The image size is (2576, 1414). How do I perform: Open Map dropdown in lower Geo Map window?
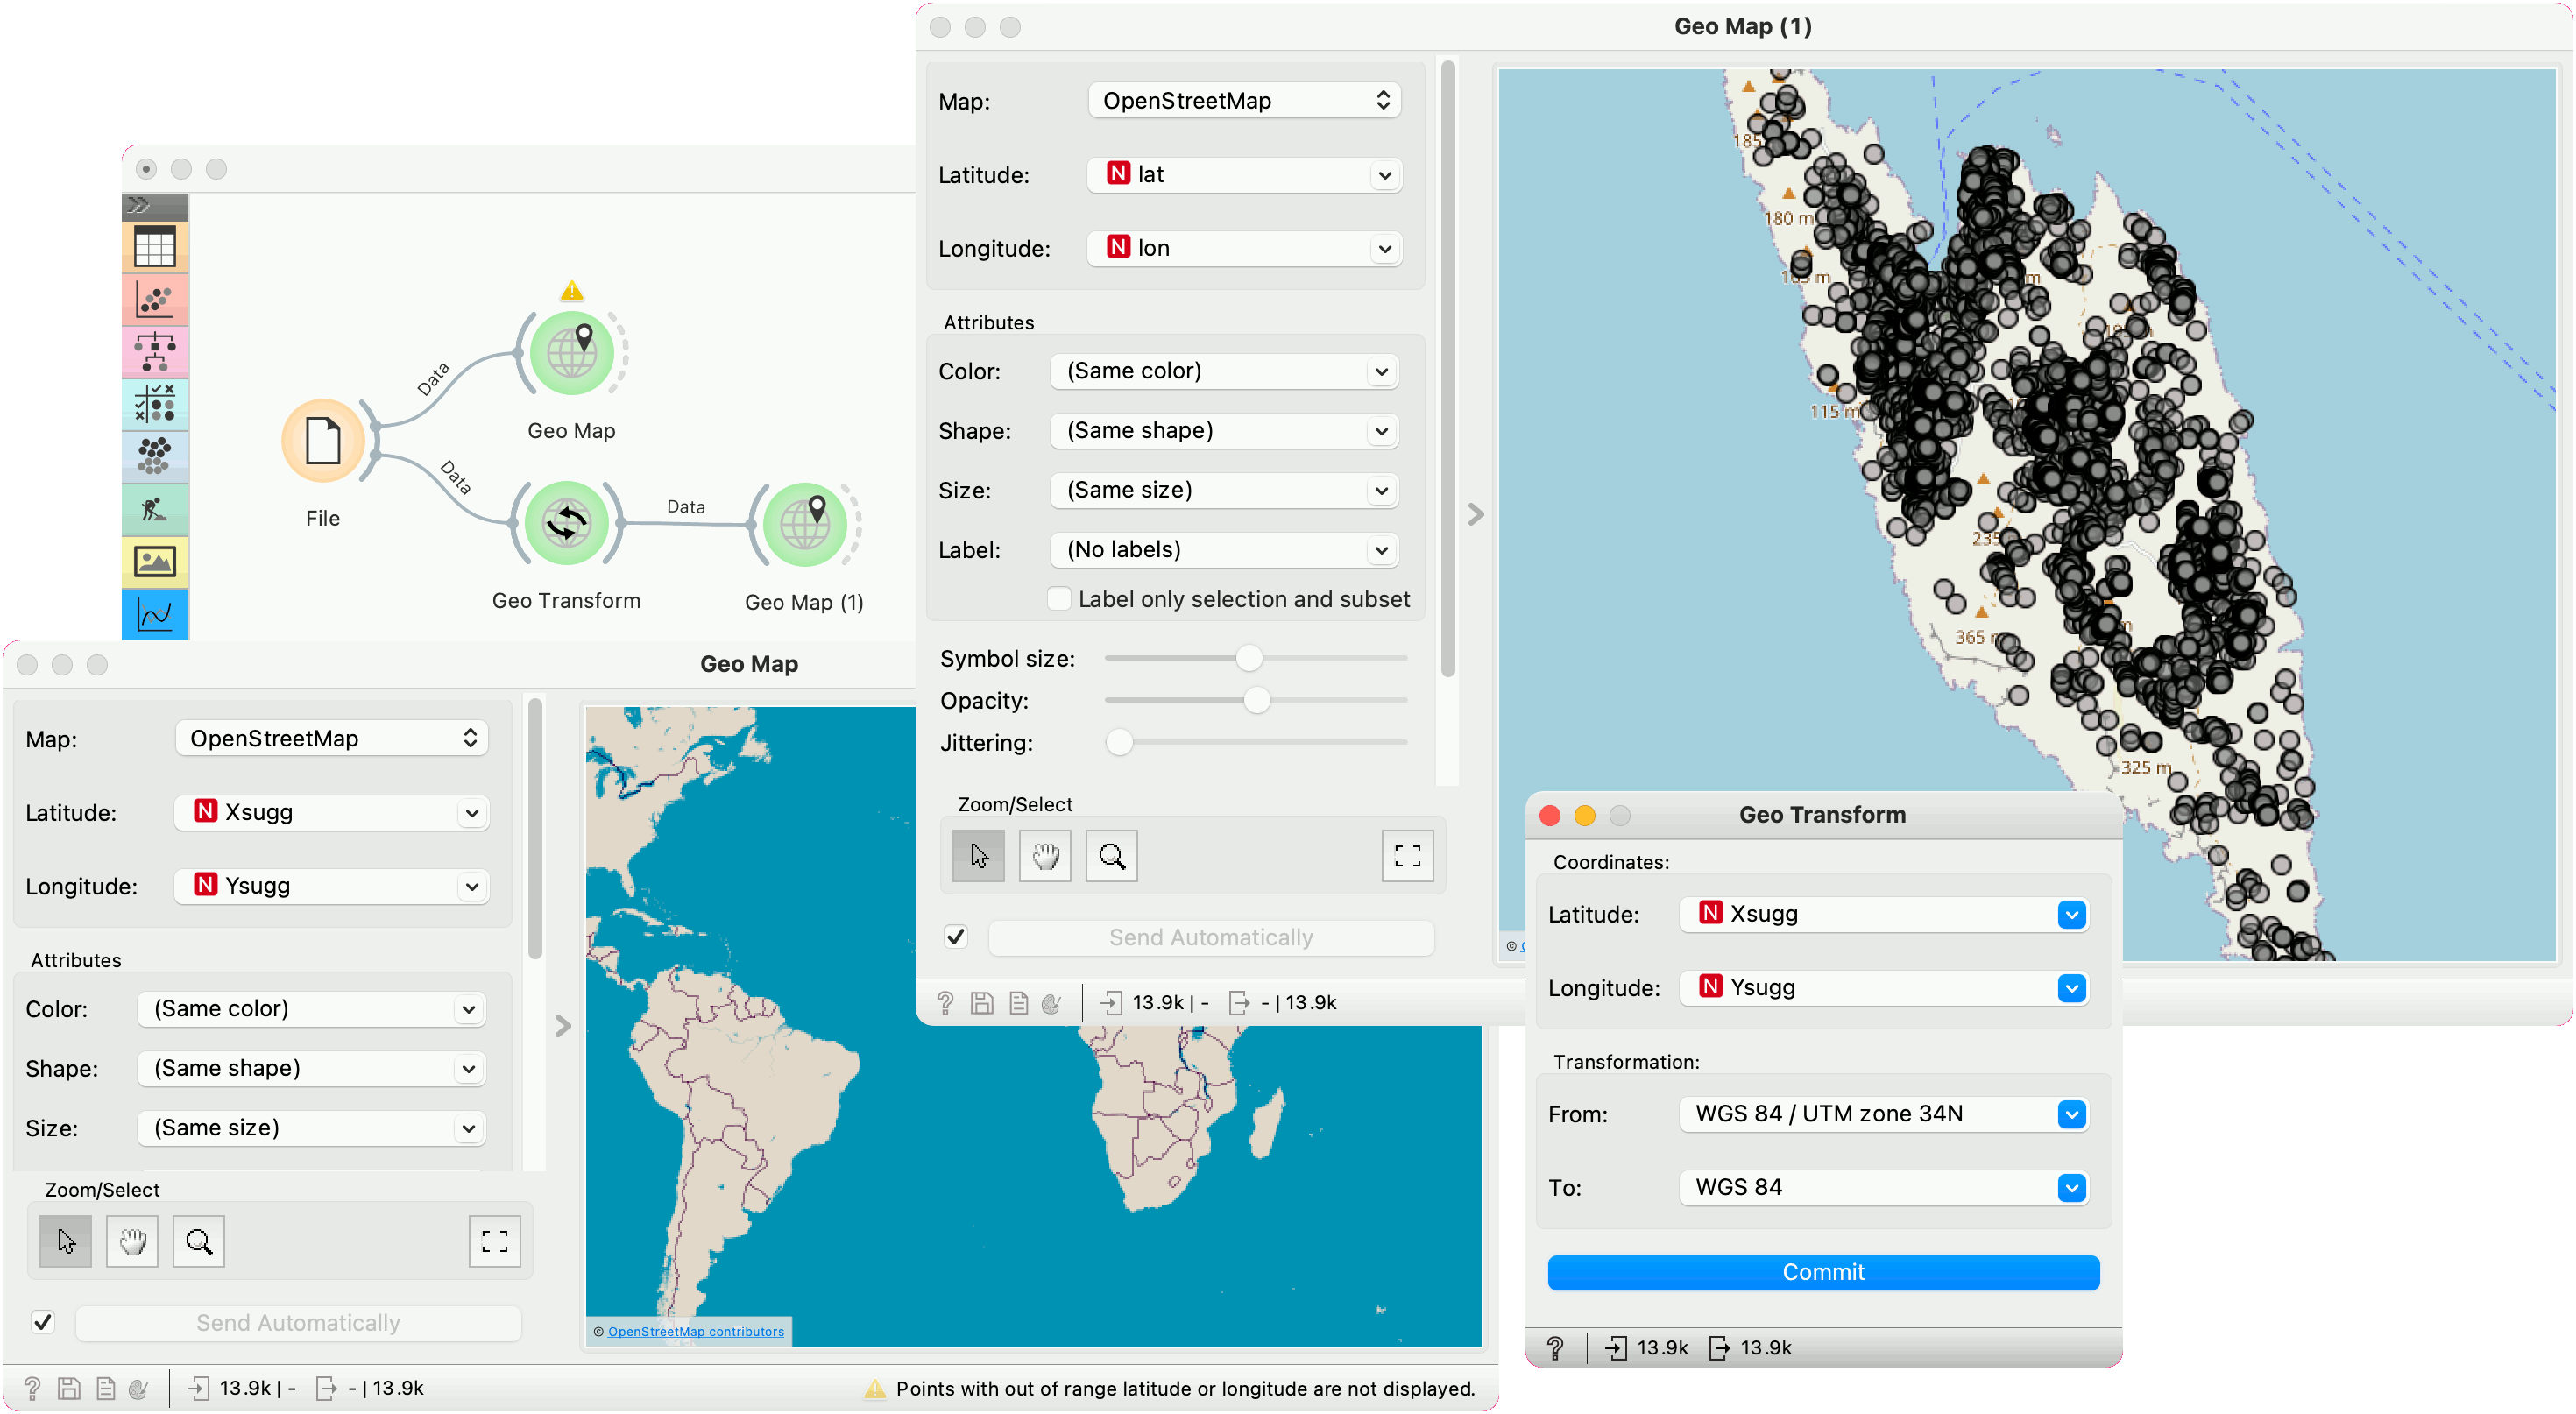(331, 738)
